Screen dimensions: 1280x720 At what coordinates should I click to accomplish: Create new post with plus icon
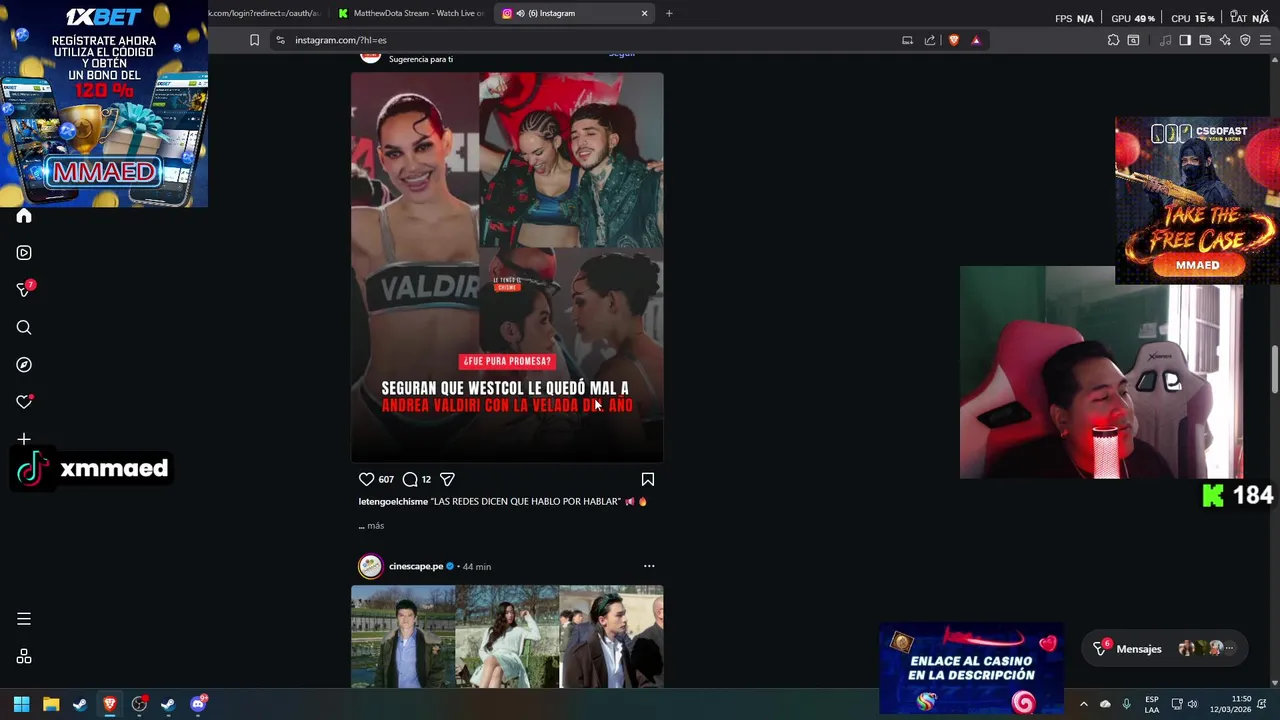point(24,439)
